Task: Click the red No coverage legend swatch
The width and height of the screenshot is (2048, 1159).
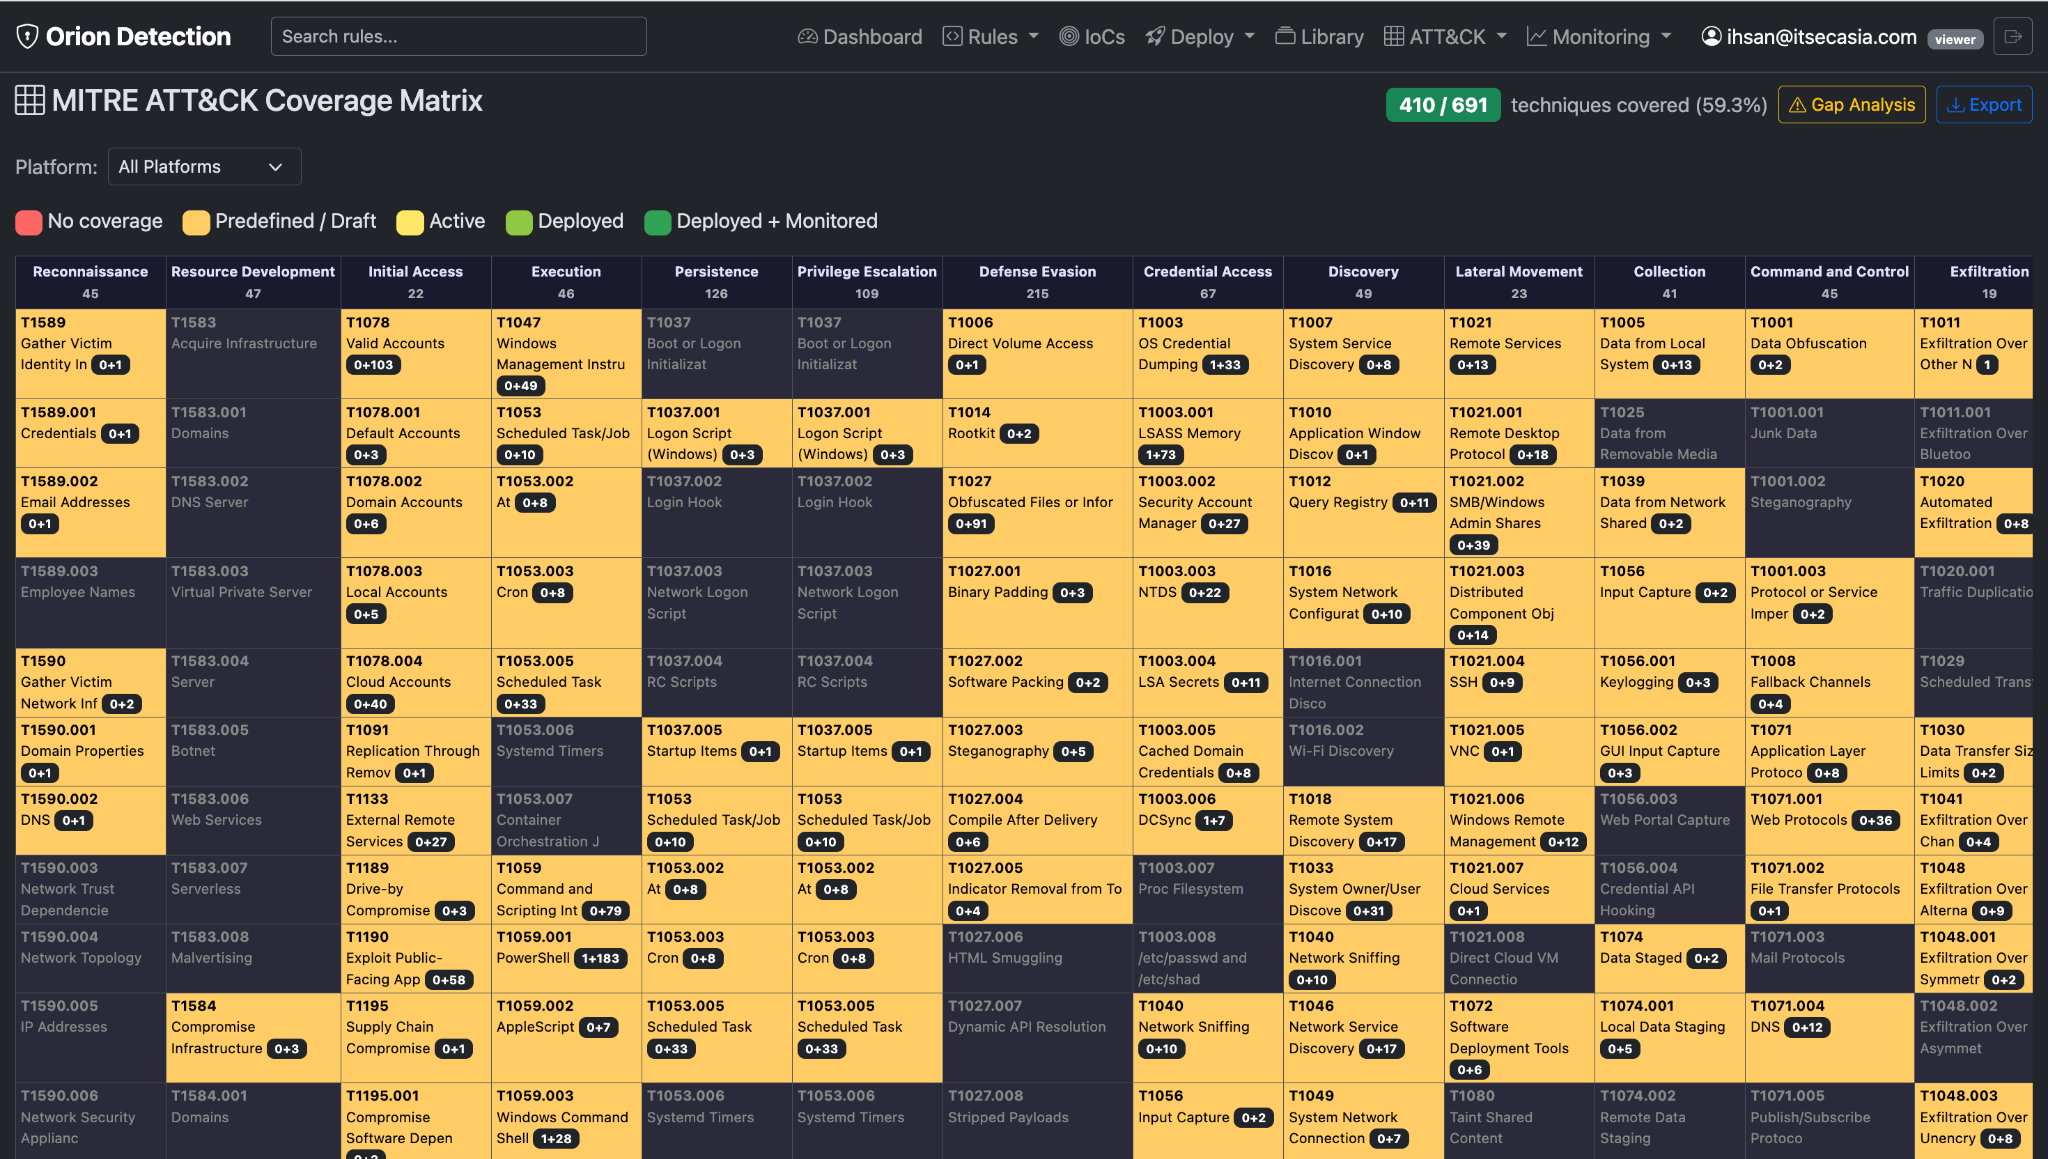Action: tap(29, 222)
